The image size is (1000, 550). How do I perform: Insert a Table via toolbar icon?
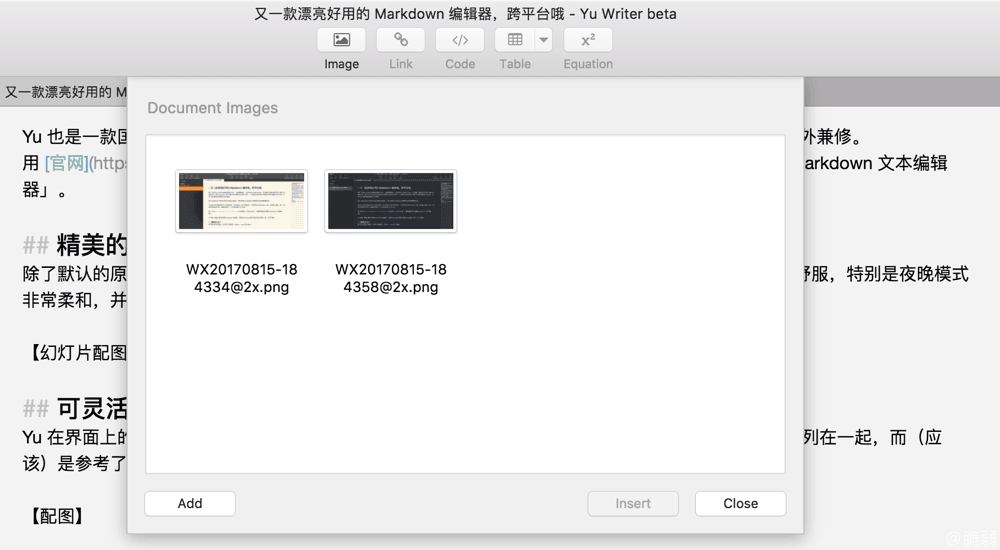pos(515,40)
